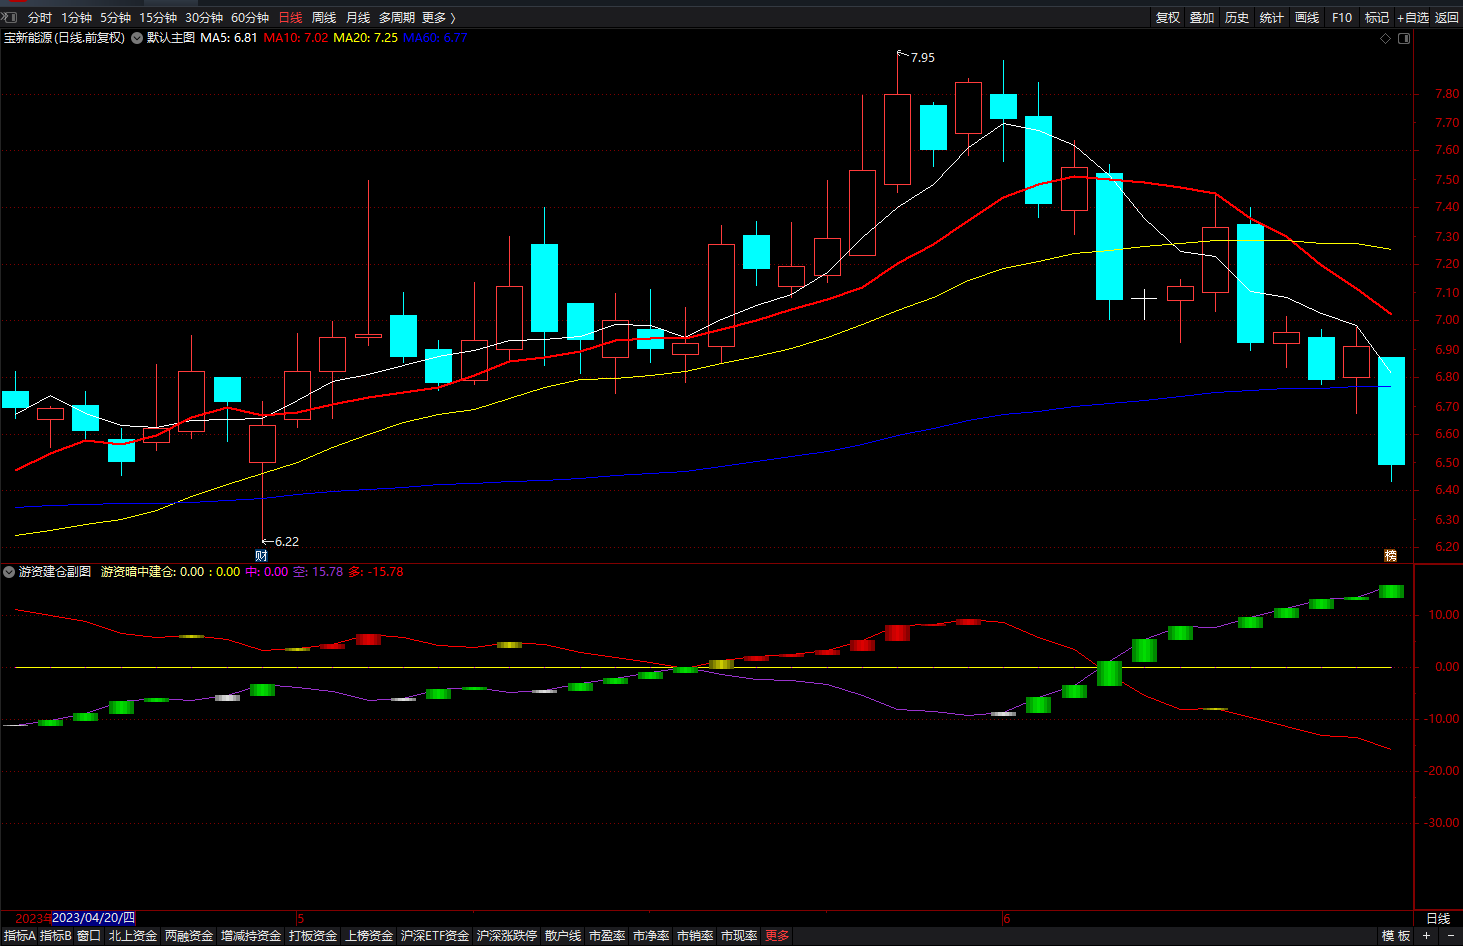Viewport: 1463px width, 946px height.
Task: Switch to 分时 intraday view
Action: coord(40,18)
